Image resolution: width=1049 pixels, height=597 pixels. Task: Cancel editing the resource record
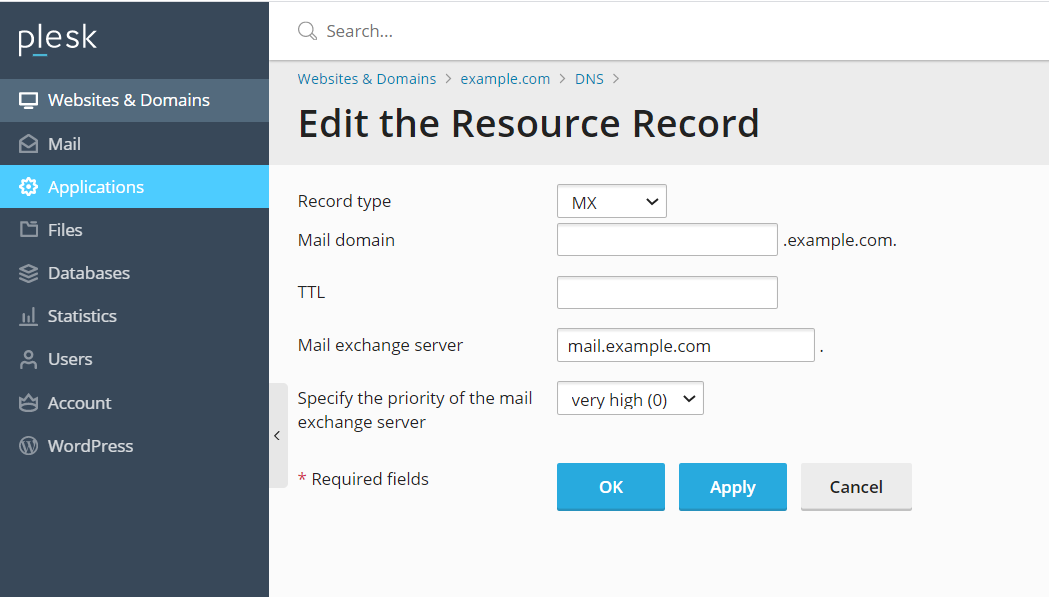(855, 487)
